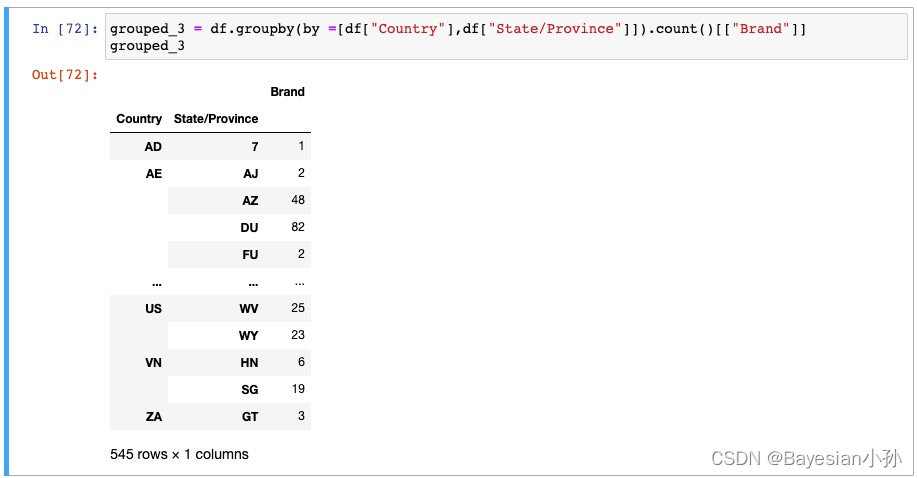
Task: Click state cell WV
Action: pyautogui.click(x=249, y=308)
